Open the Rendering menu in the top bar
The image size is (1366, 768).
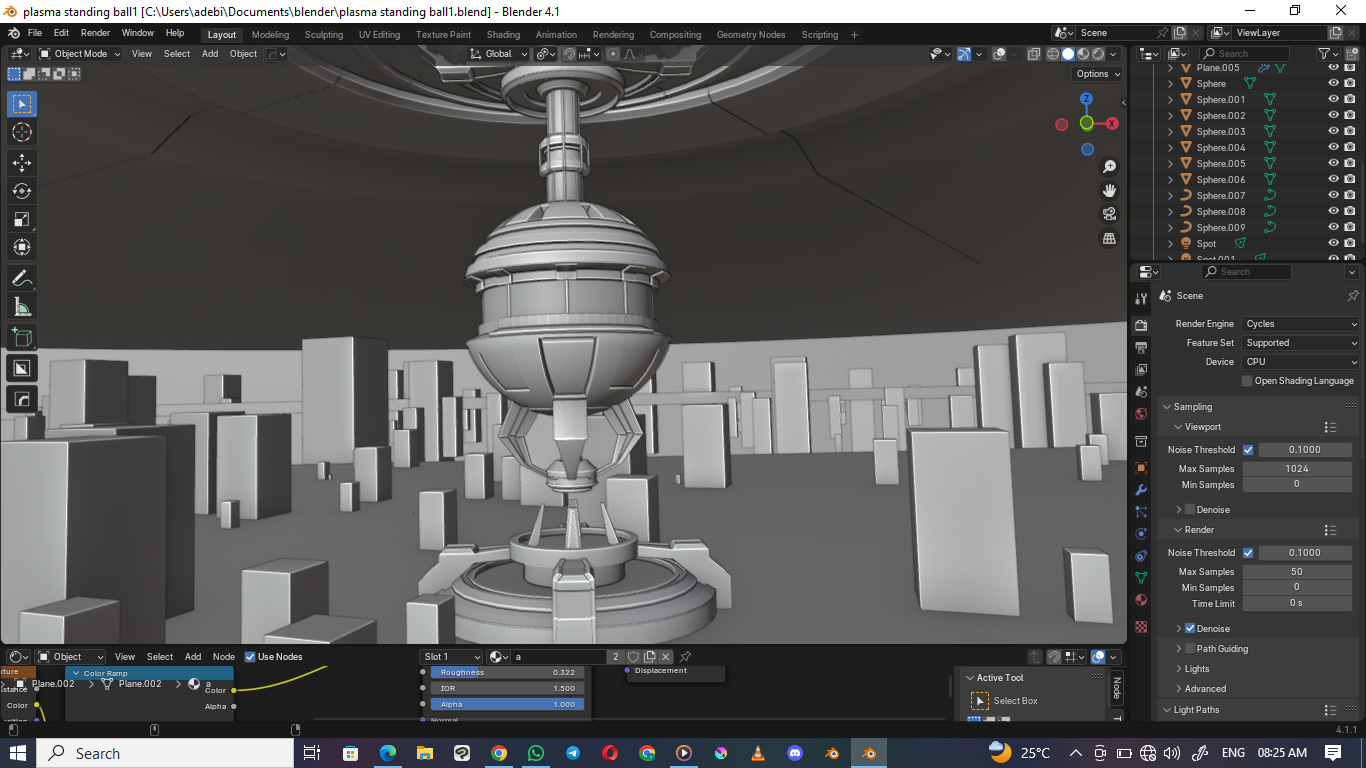pyautogui.click(x=612, y=33)
